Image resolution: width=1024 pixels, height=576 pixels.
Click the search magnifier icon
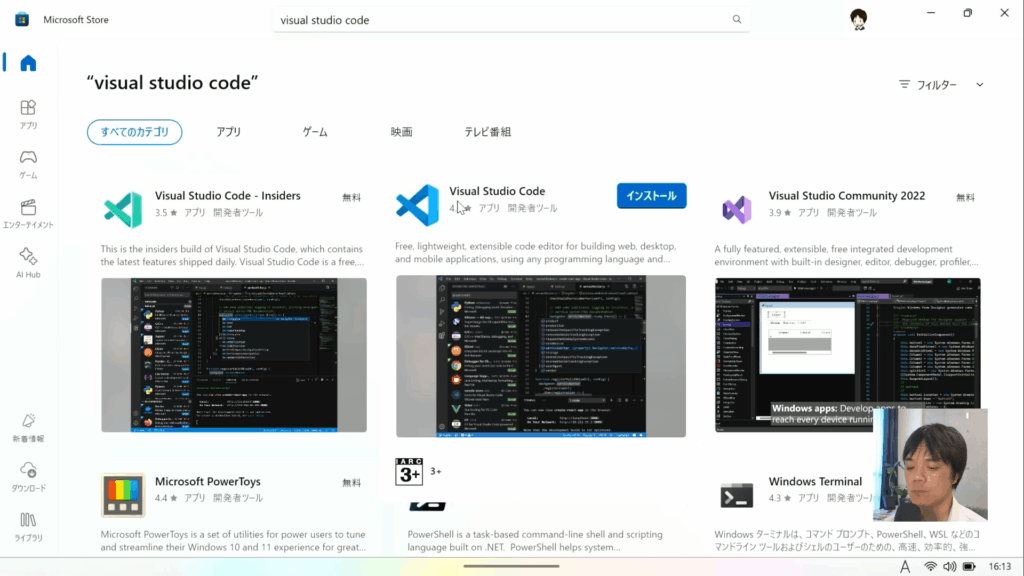(737, 19)
